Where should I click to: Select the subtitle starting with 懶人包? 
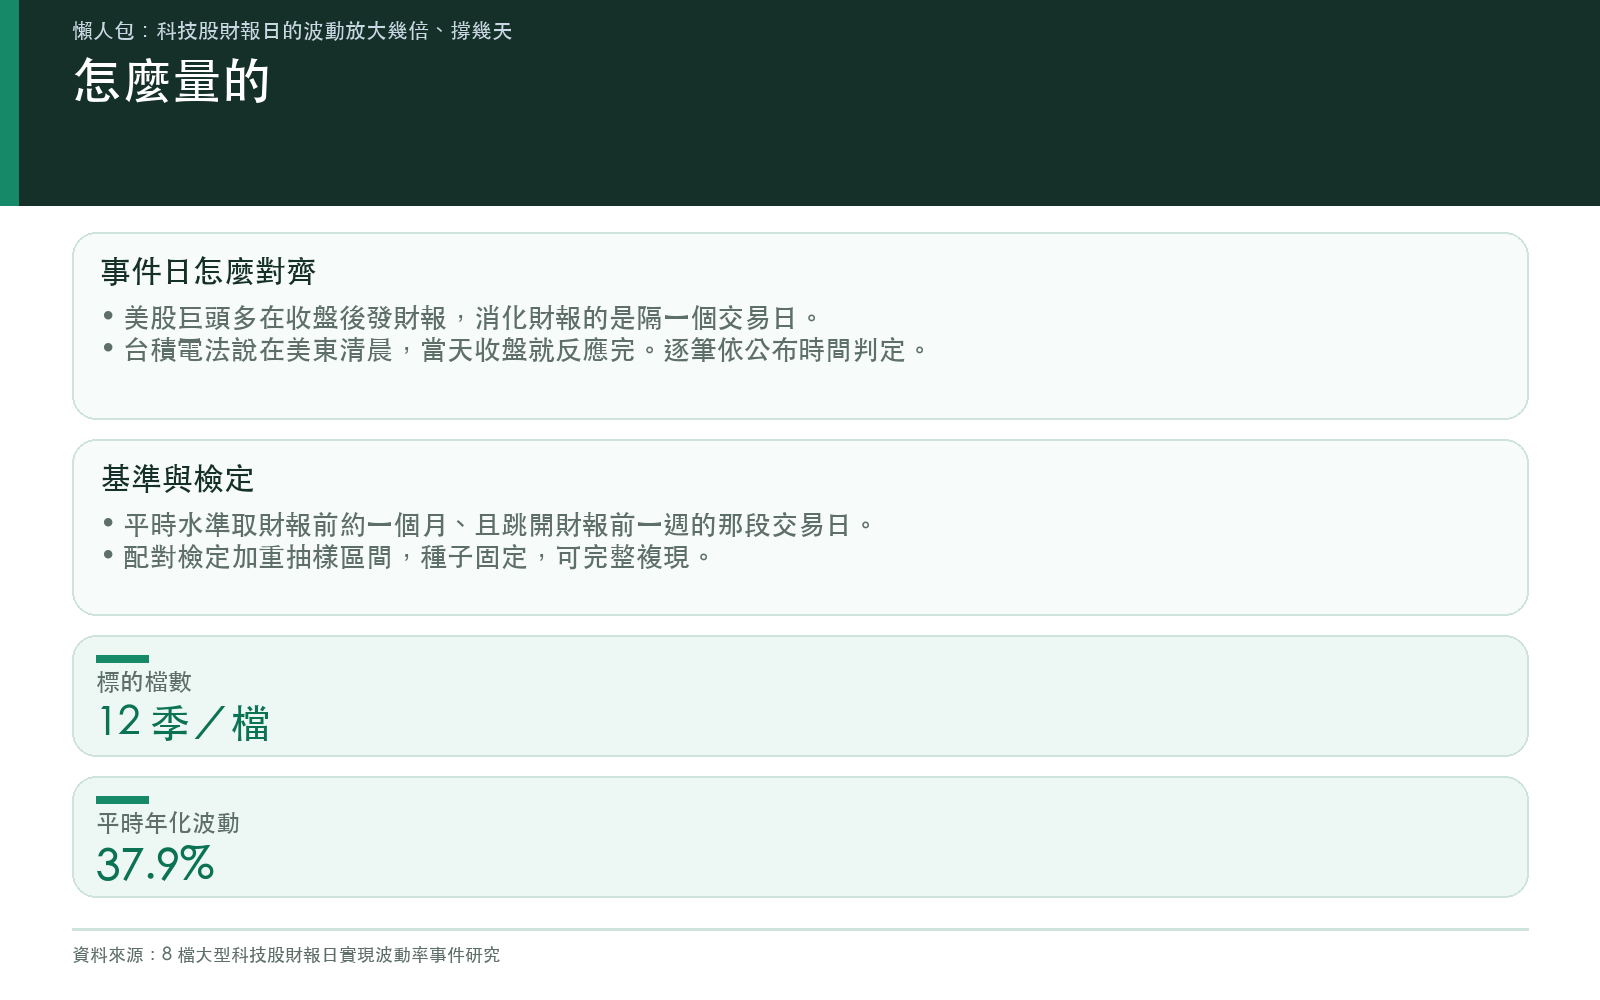(292, 31)
